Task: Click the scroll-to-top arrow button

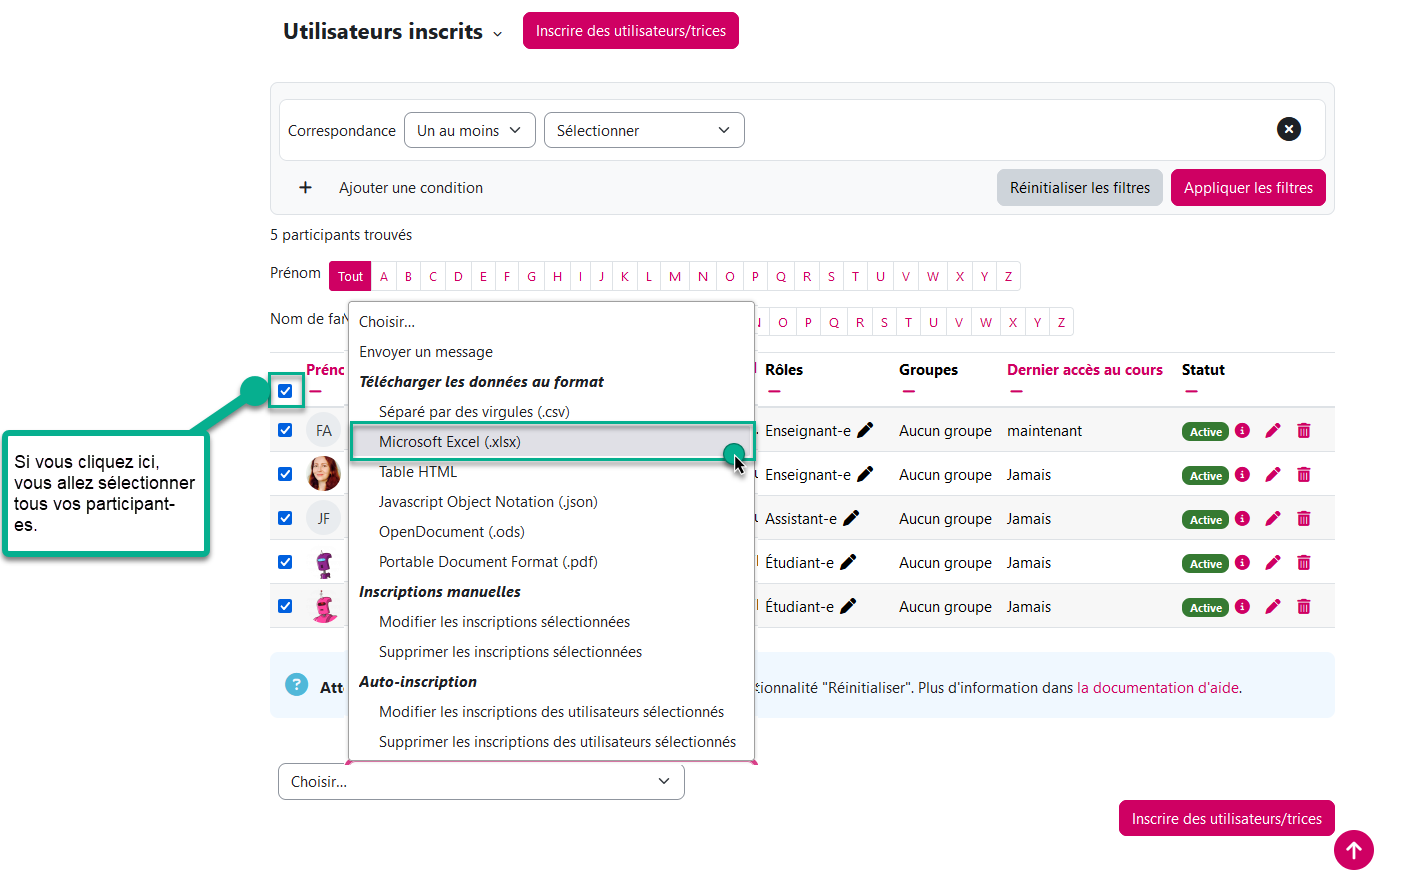Action: pyautogui.click(x=1353, y=850)
